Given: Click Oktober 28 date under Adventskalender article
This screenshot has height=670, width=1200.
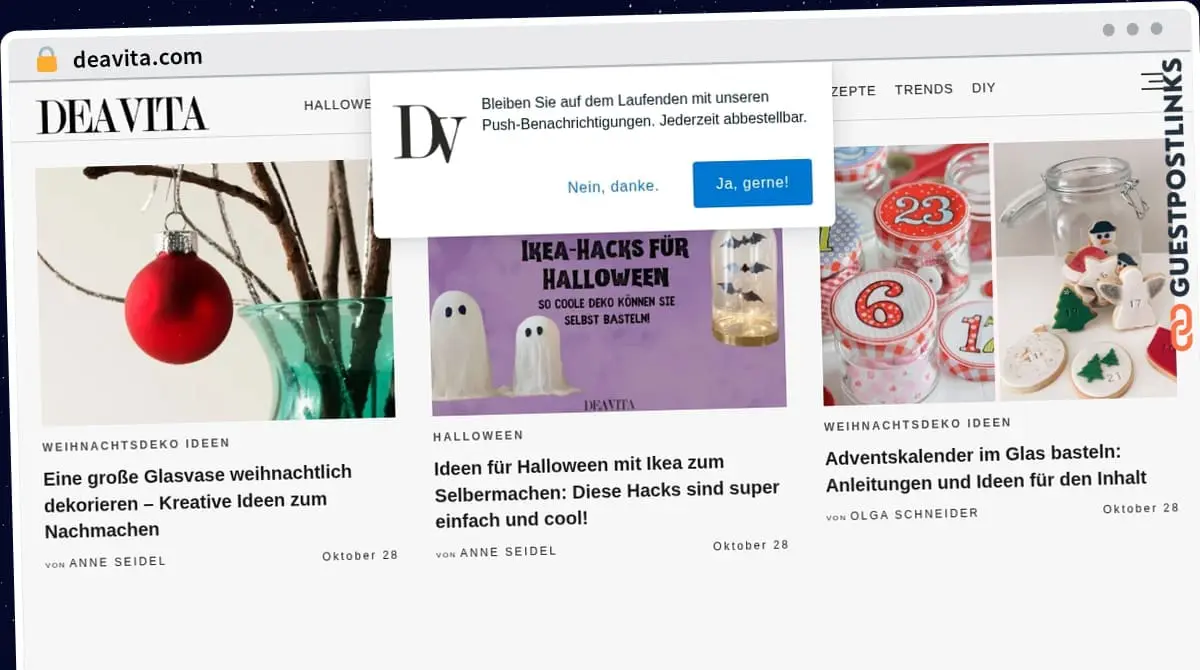Looking at the screenshot, I should [1141, 509].
